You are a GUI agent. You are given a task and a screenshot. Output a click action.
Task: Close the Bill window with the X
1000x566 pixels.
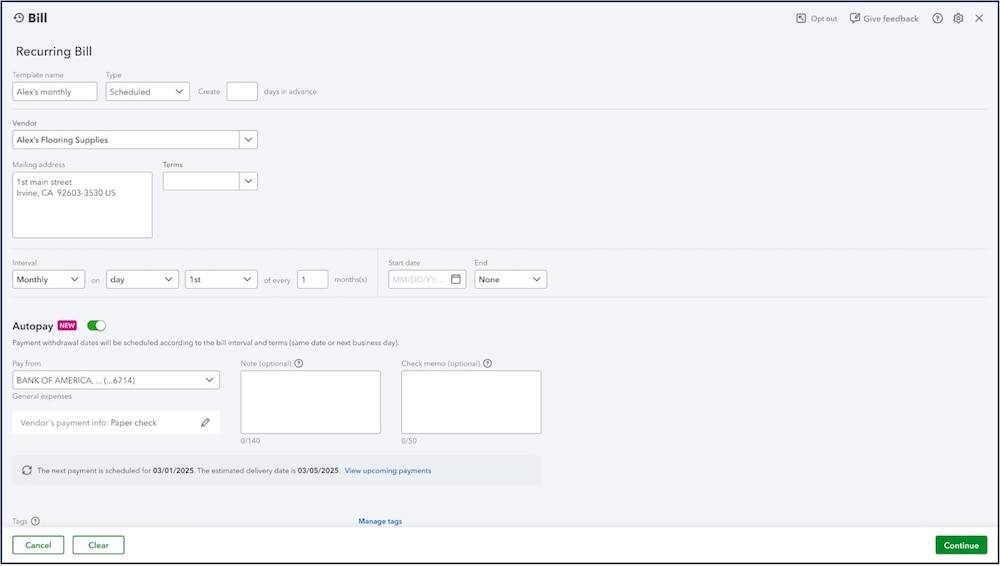pos(979,19)
